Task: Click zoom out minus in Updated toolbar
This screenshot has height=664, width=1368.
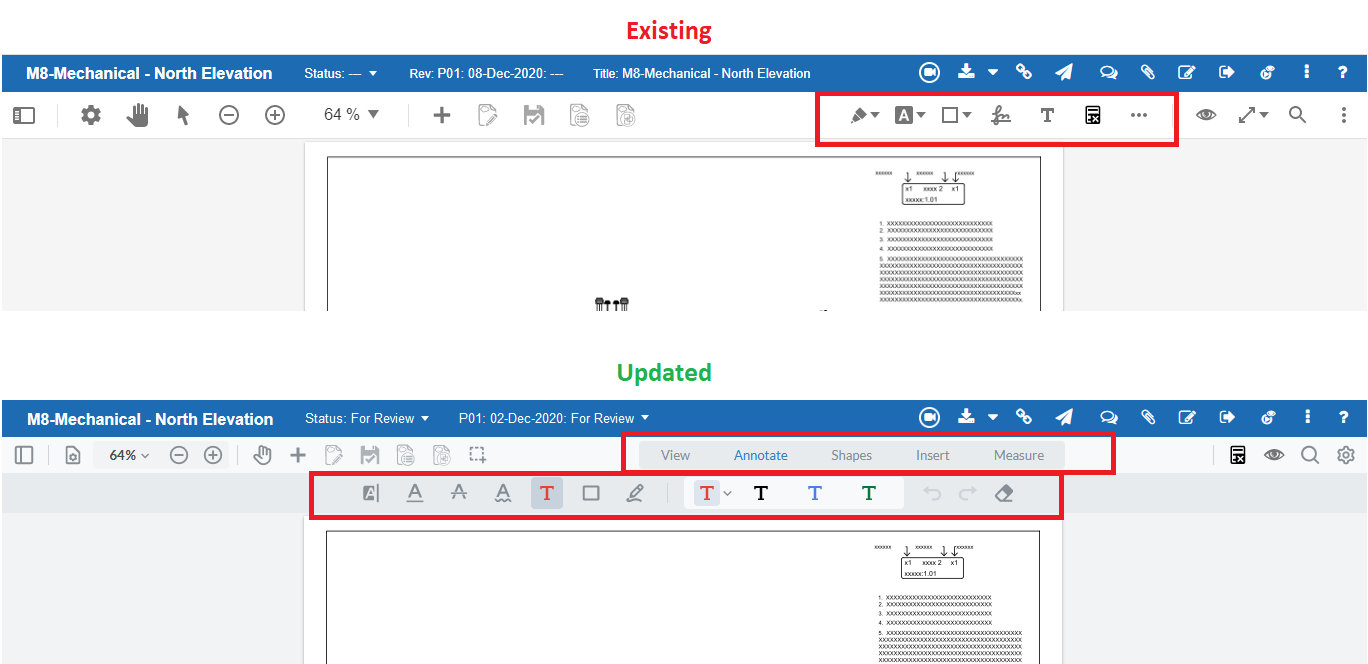Action: pos(178,455)
